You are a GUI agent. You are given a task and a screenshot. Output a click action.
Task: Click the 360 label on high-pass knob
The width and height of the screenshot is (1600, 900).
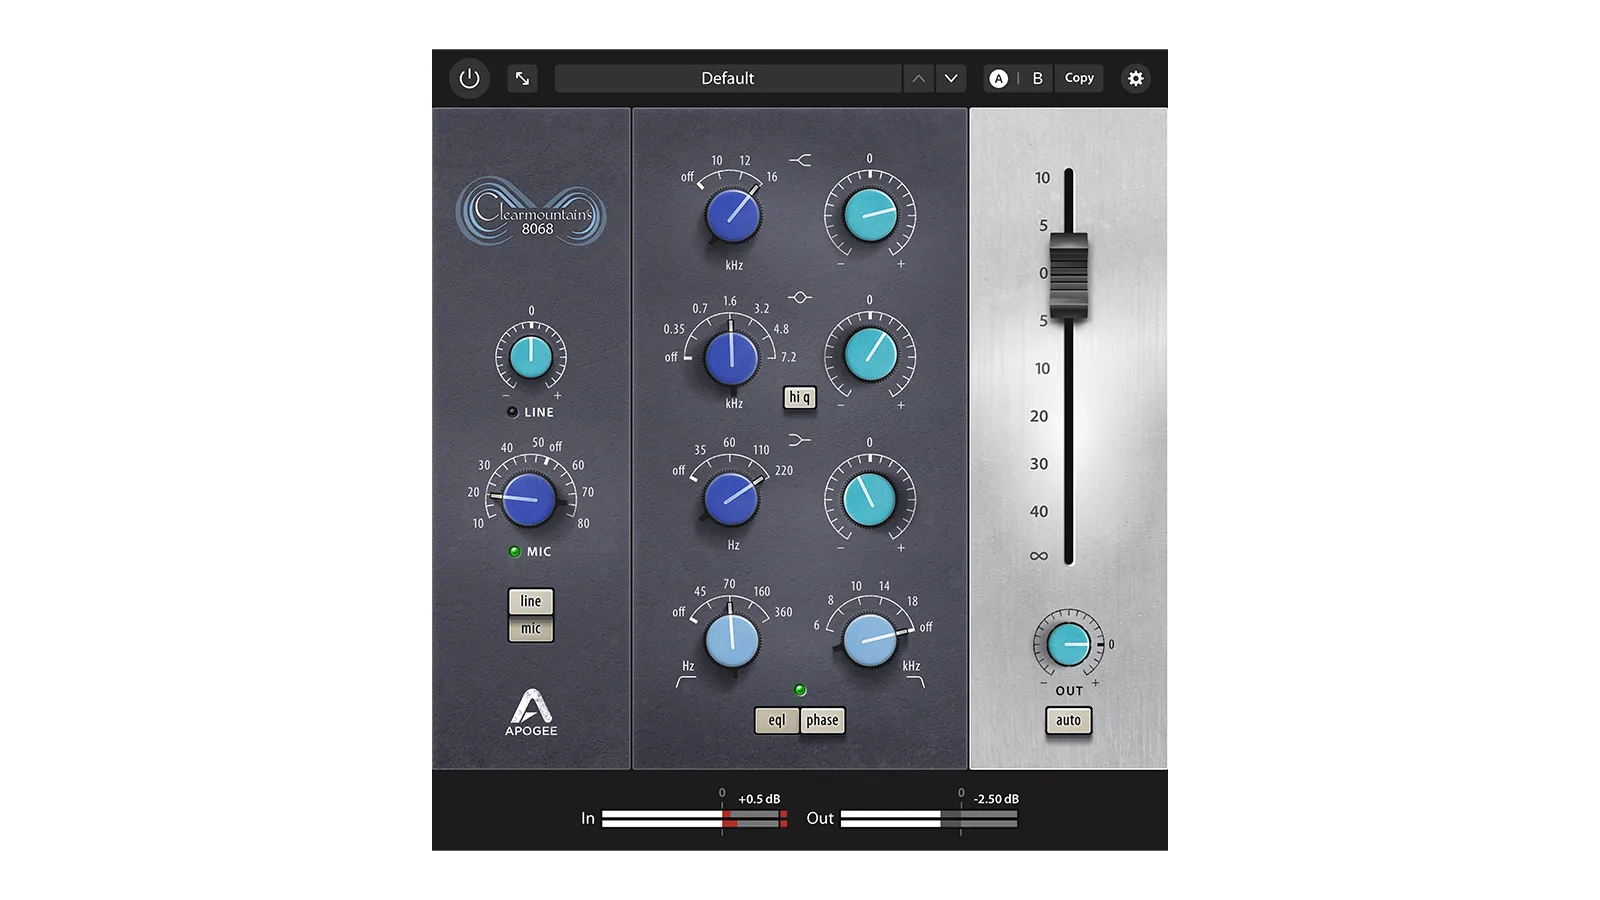(x=783, y=612)
